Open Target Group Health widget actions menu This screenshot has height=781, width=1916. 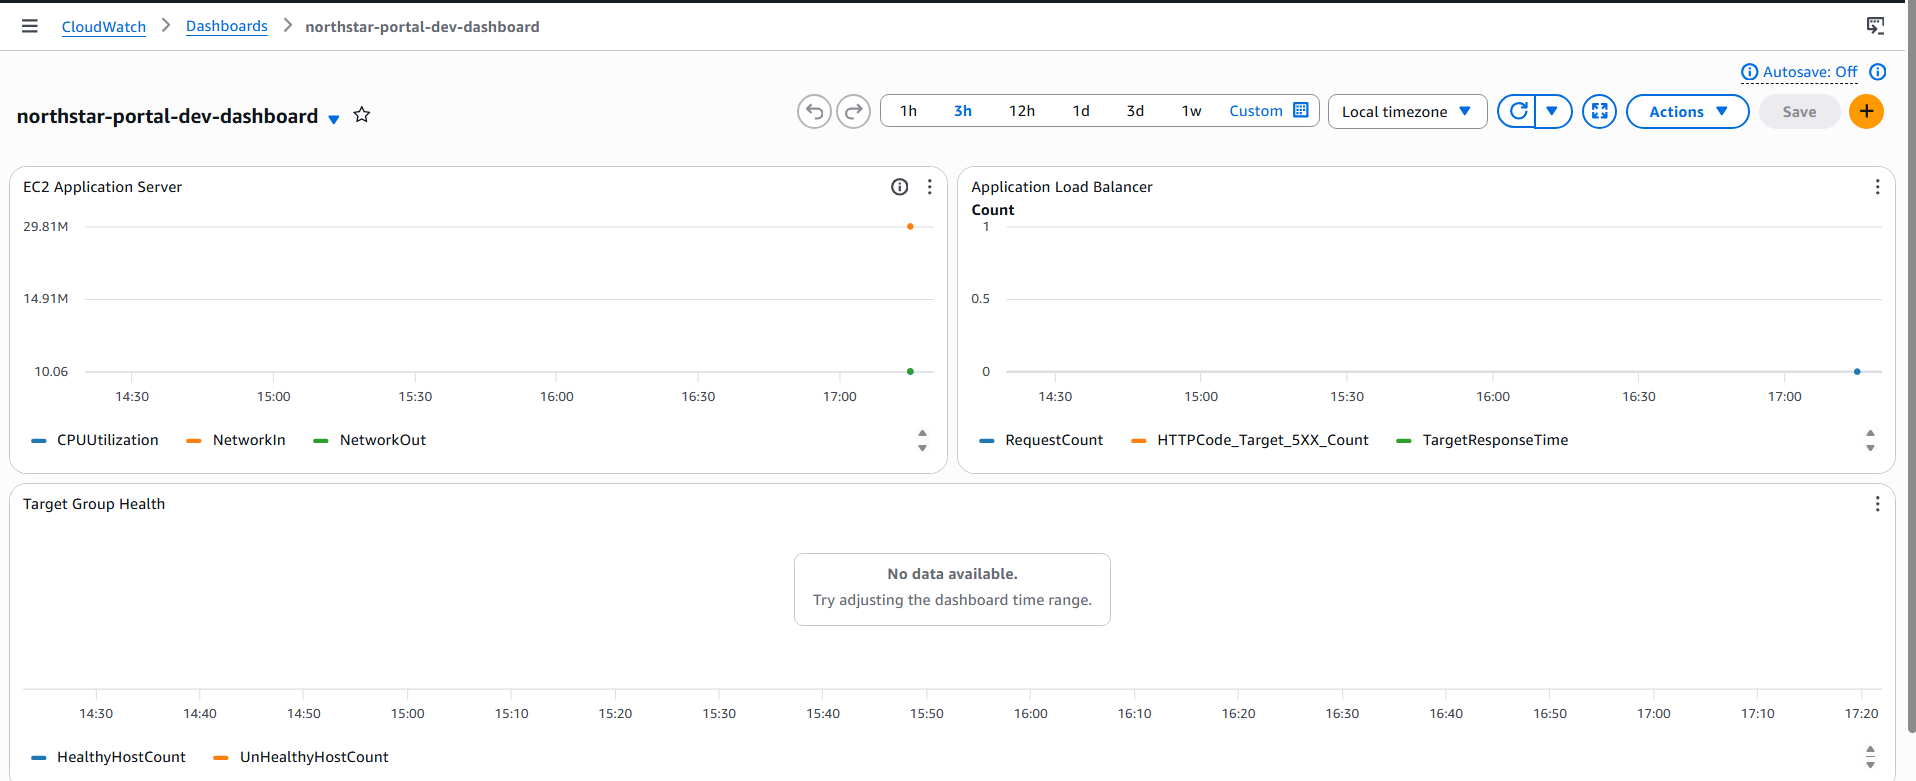(x=1877, y=504)
